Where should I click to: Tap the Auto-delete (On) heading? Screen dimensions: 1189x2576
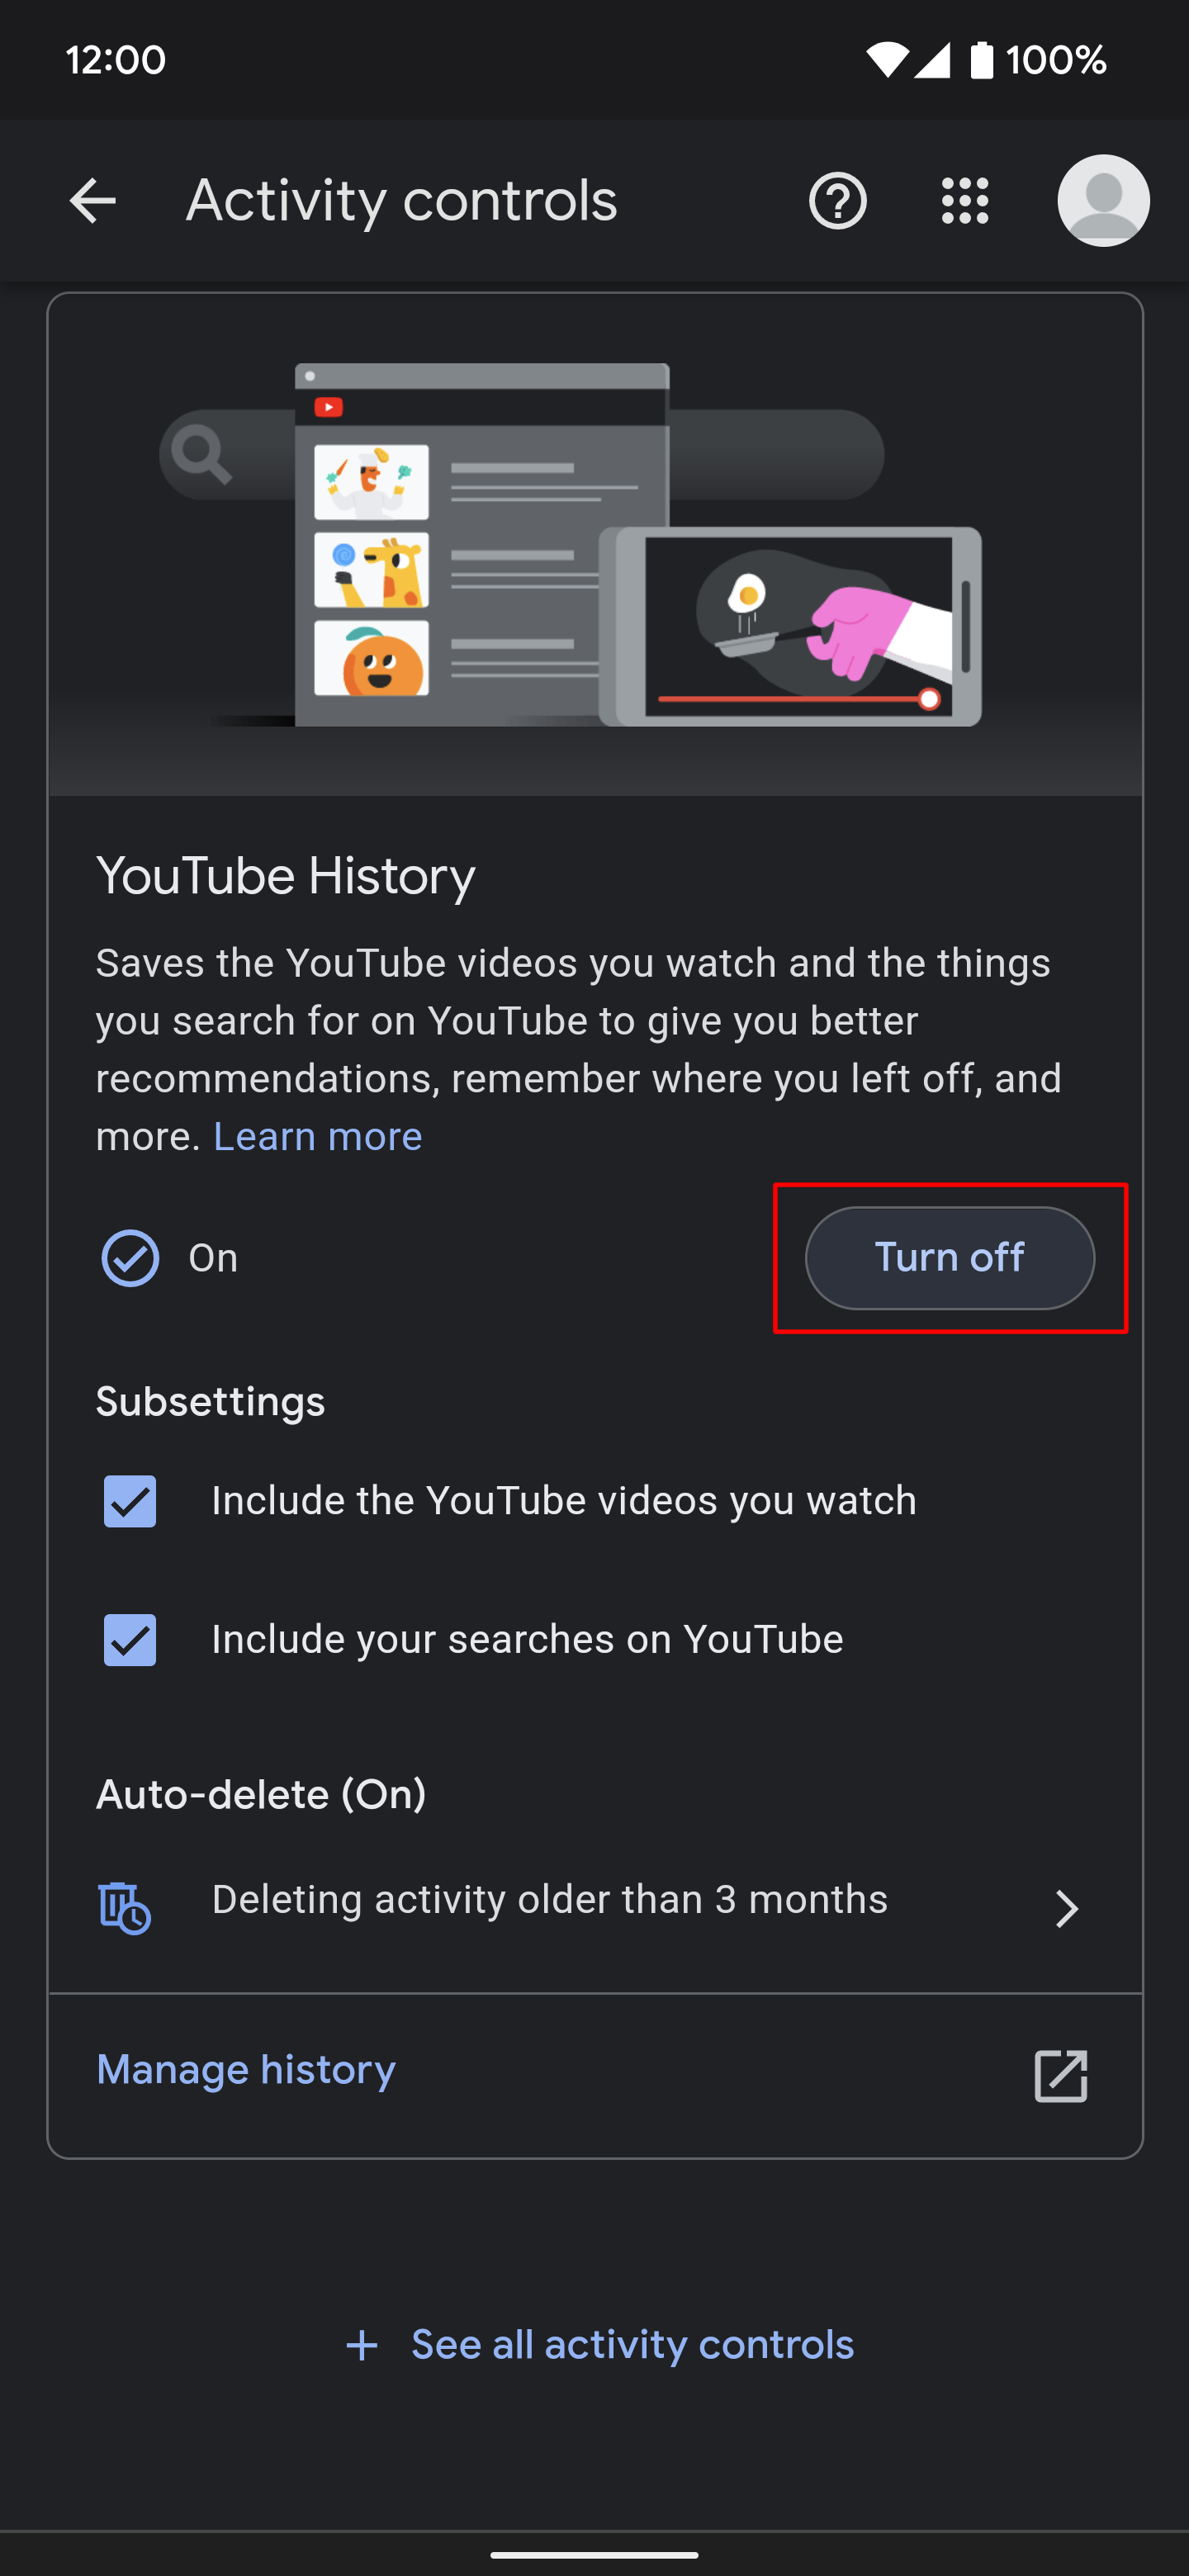261,1794
